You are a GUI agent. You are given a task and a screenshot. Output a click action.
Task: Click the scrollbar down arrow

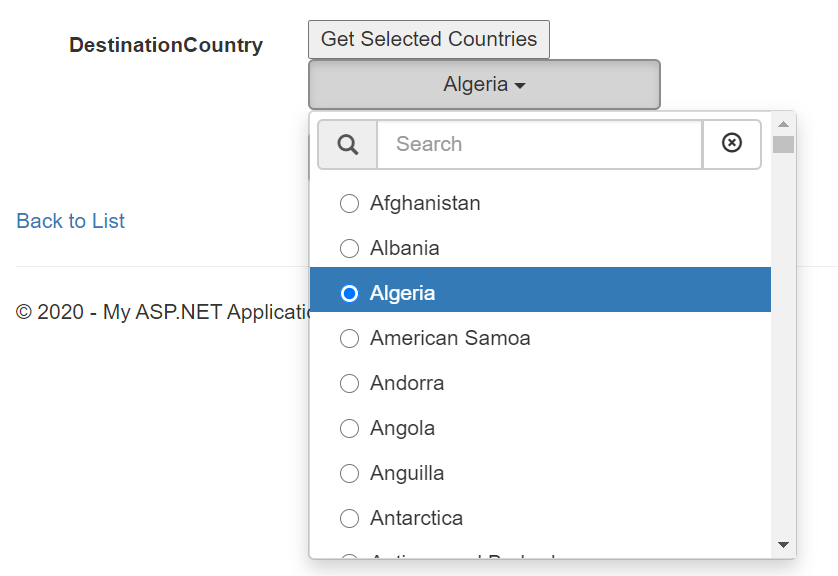pyautogui.click(x=784, y=546)
